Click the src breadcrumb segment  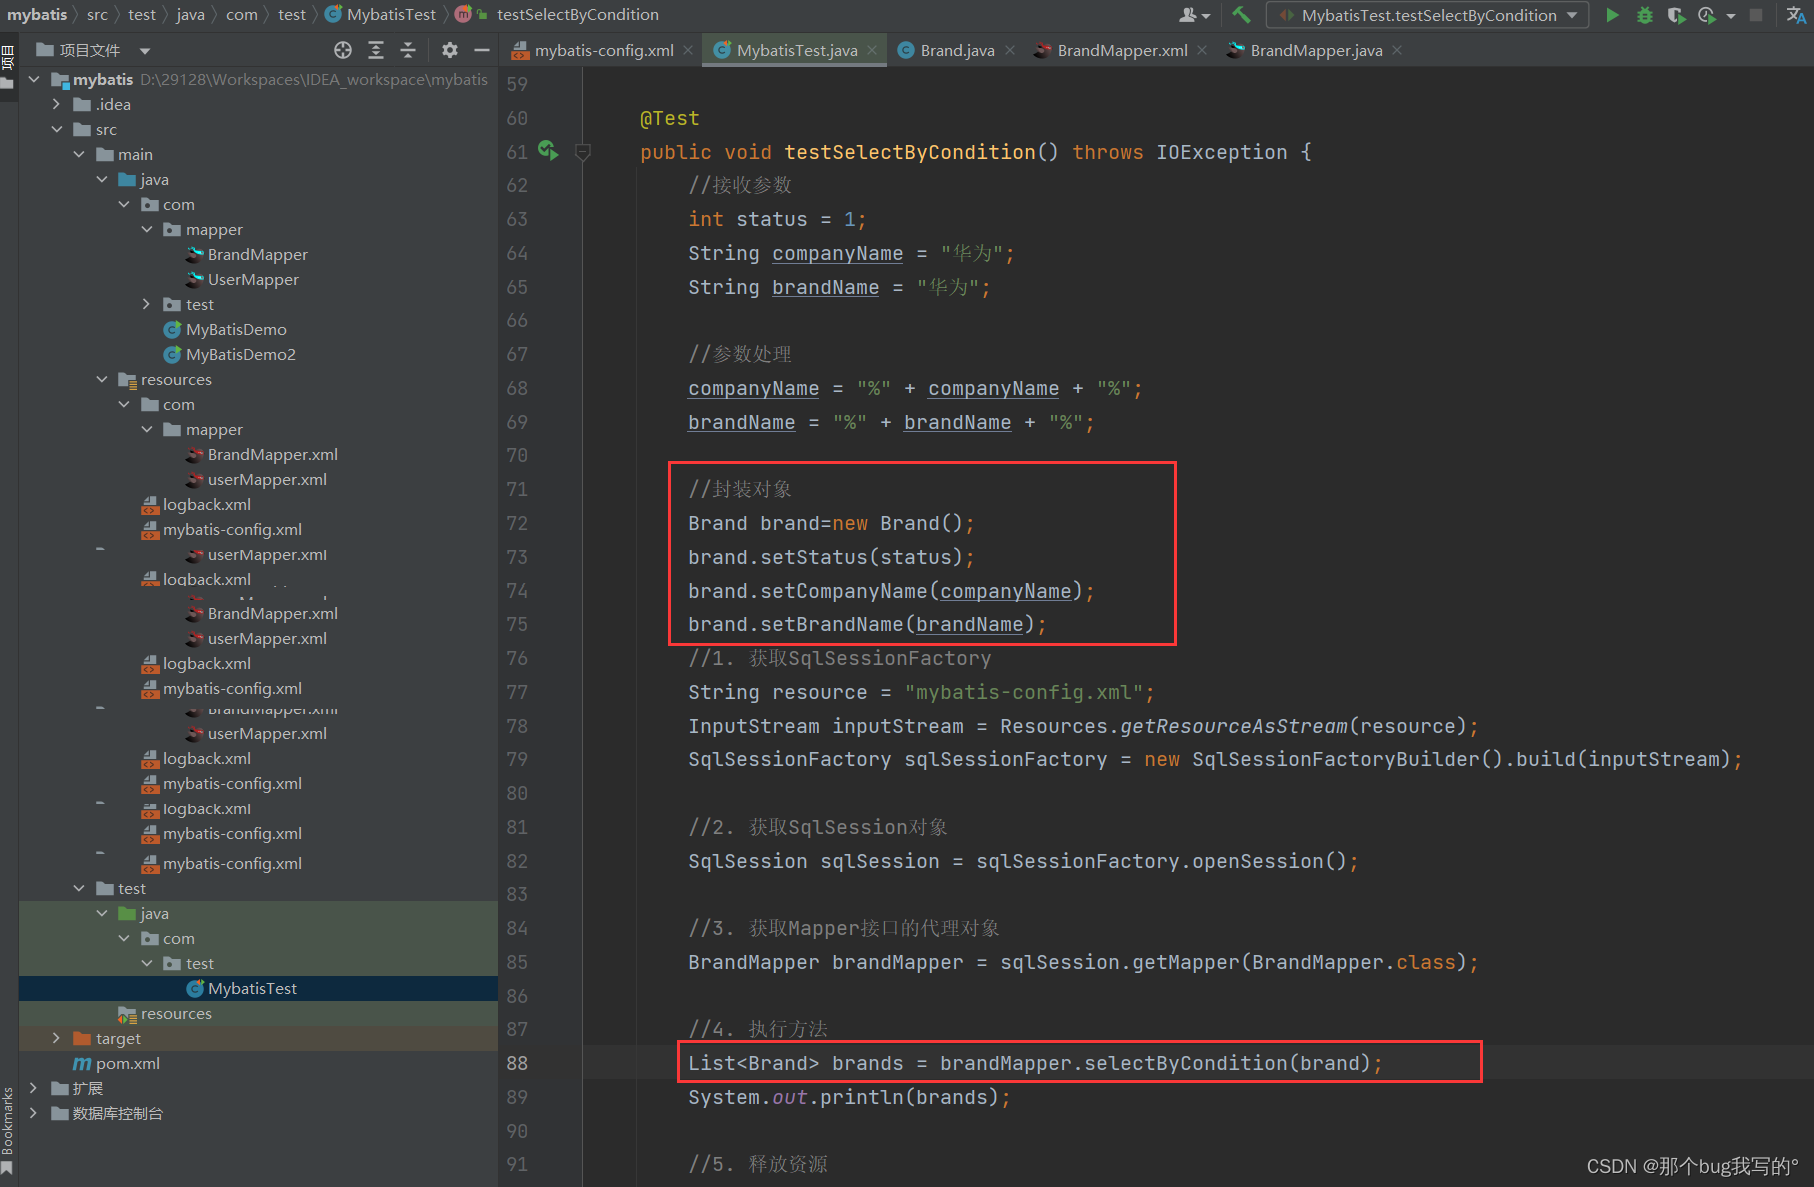coord(97,14)
